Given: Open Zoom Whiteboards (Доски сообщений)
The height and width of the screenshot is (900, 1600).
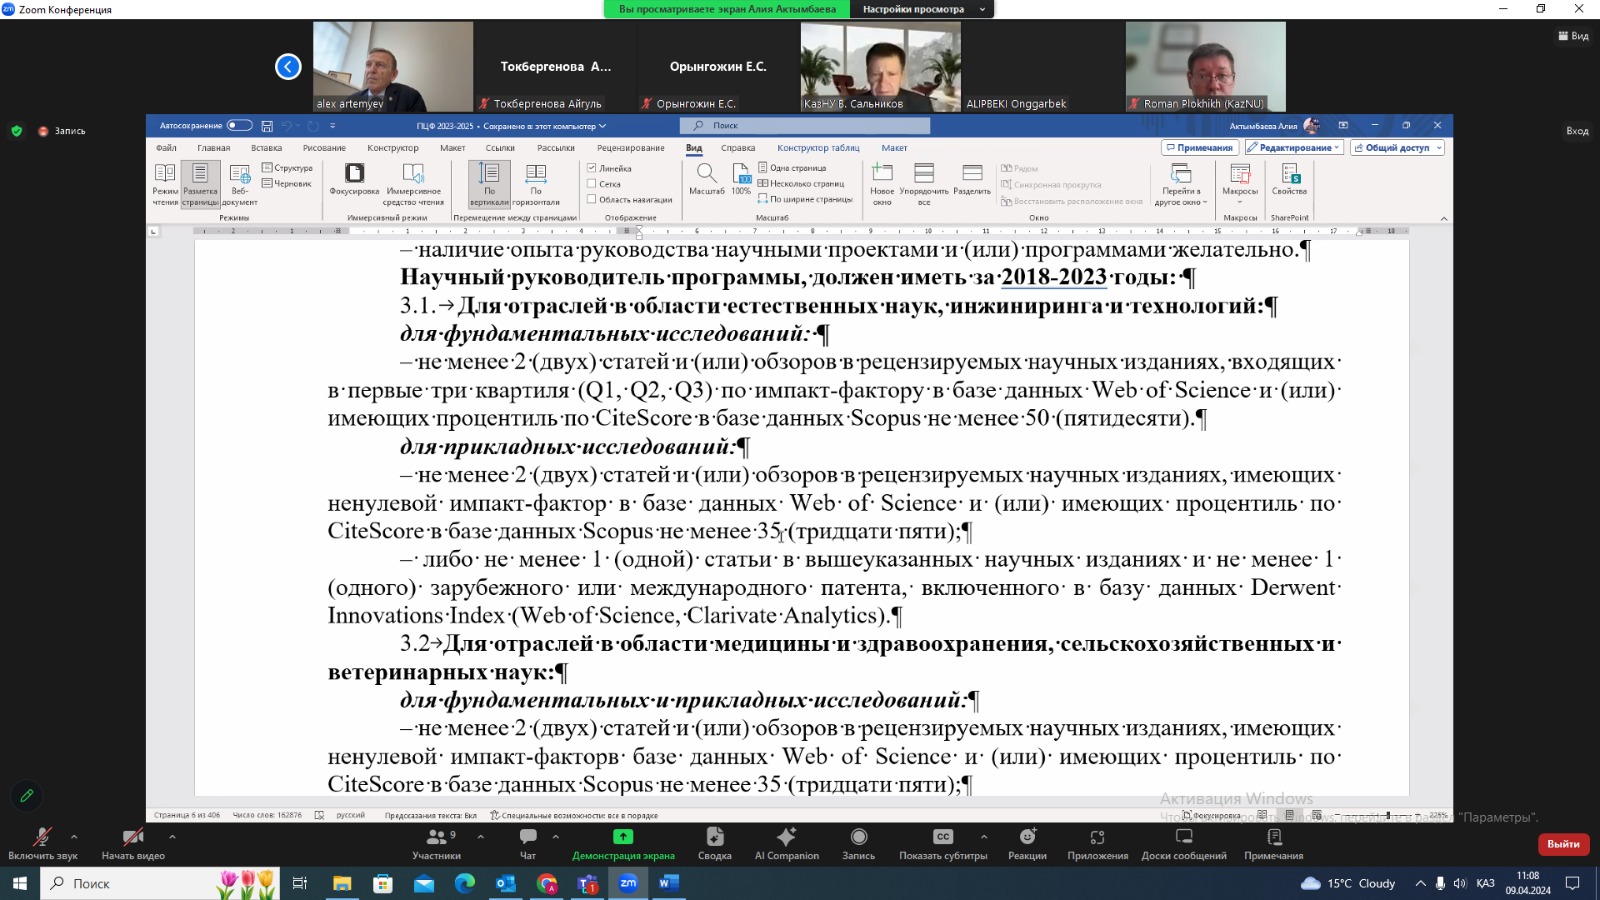Looking at the screenshot, I should click(x=1184, y=844).
